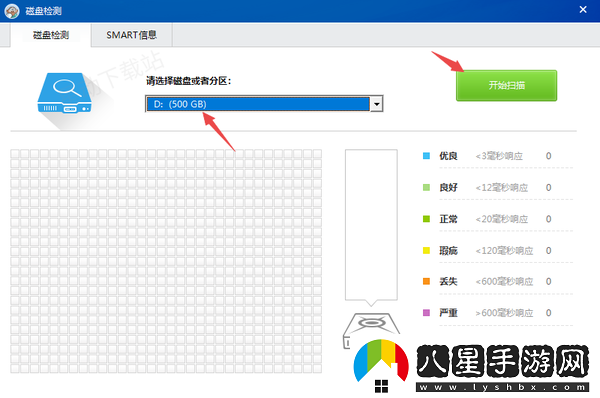Viewport: 600px width, 398px height.
Task: Click the green 开始扫描 button
Action: point(506,85)
